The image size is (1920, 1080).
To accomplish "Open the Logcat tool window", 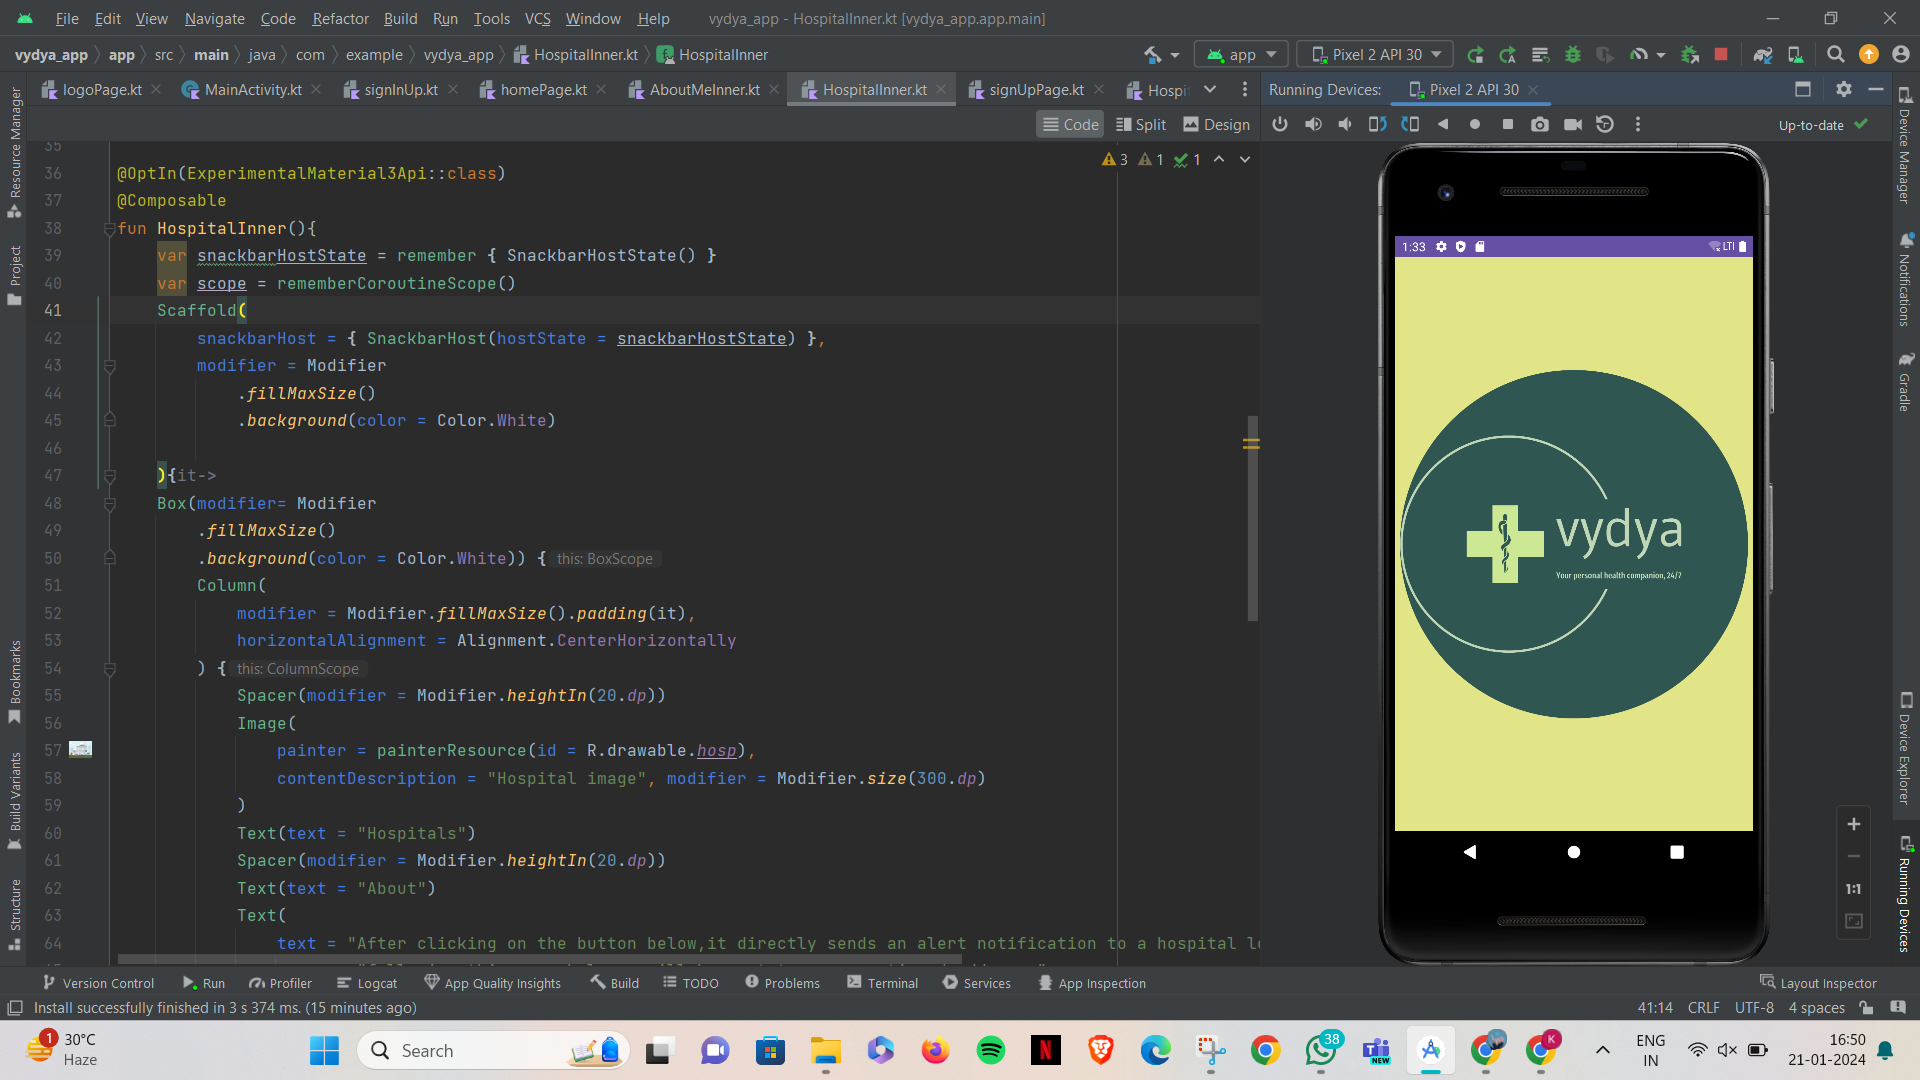I will point(367,983).
